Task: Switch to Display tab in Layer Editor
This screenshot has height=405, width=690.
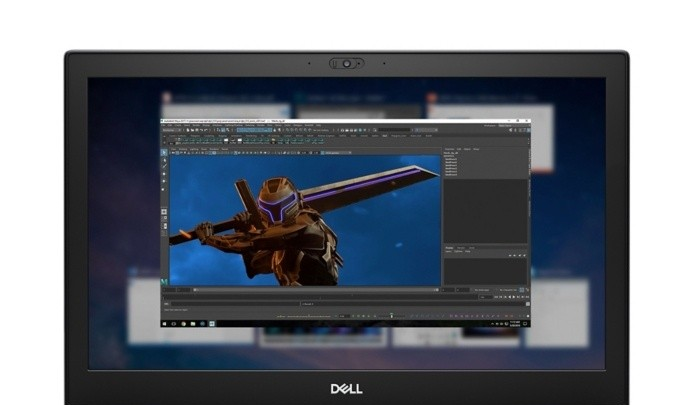Action: 449,248
